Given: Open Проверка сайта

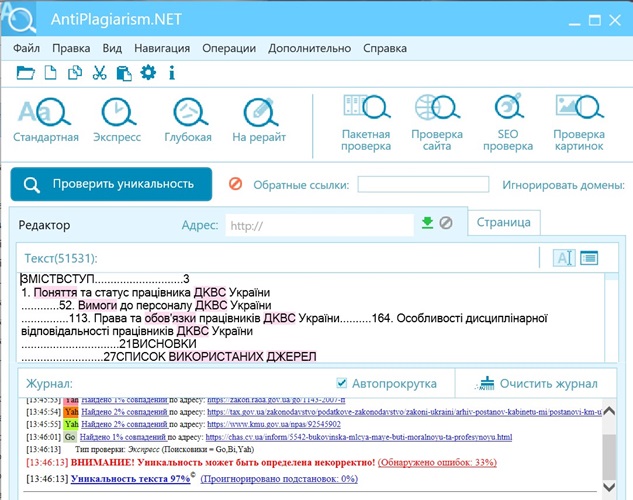Looking at the screenshot, I should pyautogui.click(x=437, y=123).
